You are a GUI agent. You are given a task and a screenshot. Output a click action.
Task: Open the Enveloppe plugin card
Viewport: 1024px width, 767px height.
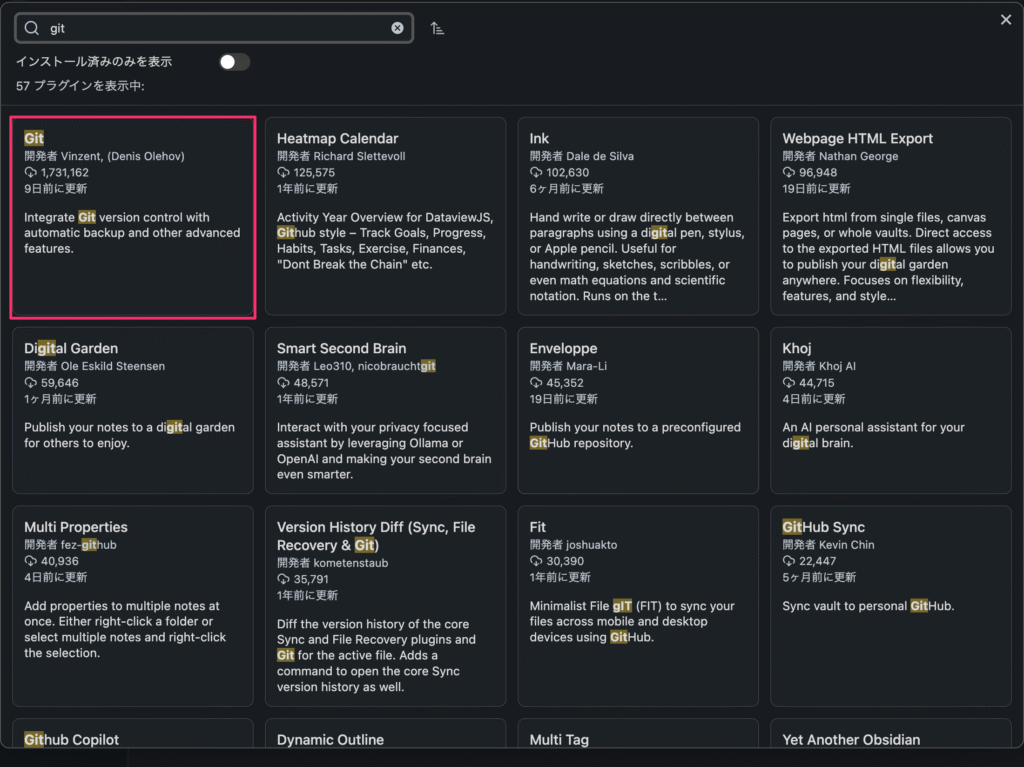pos(638,410)
